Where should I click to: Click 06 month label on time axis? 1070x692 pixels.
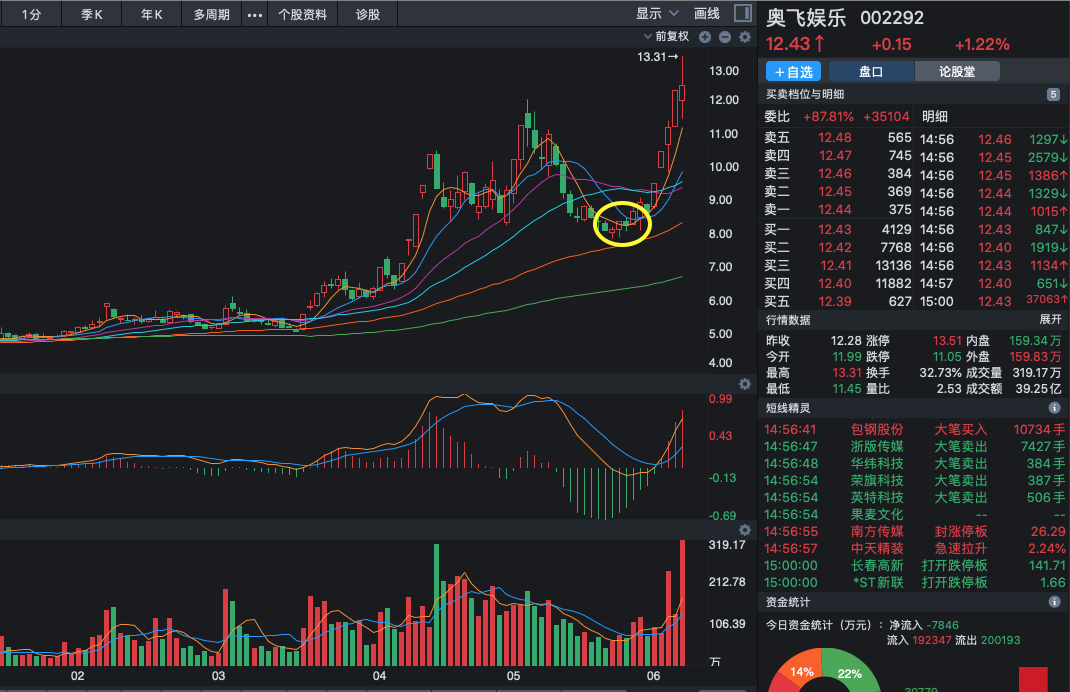[654, 676]
